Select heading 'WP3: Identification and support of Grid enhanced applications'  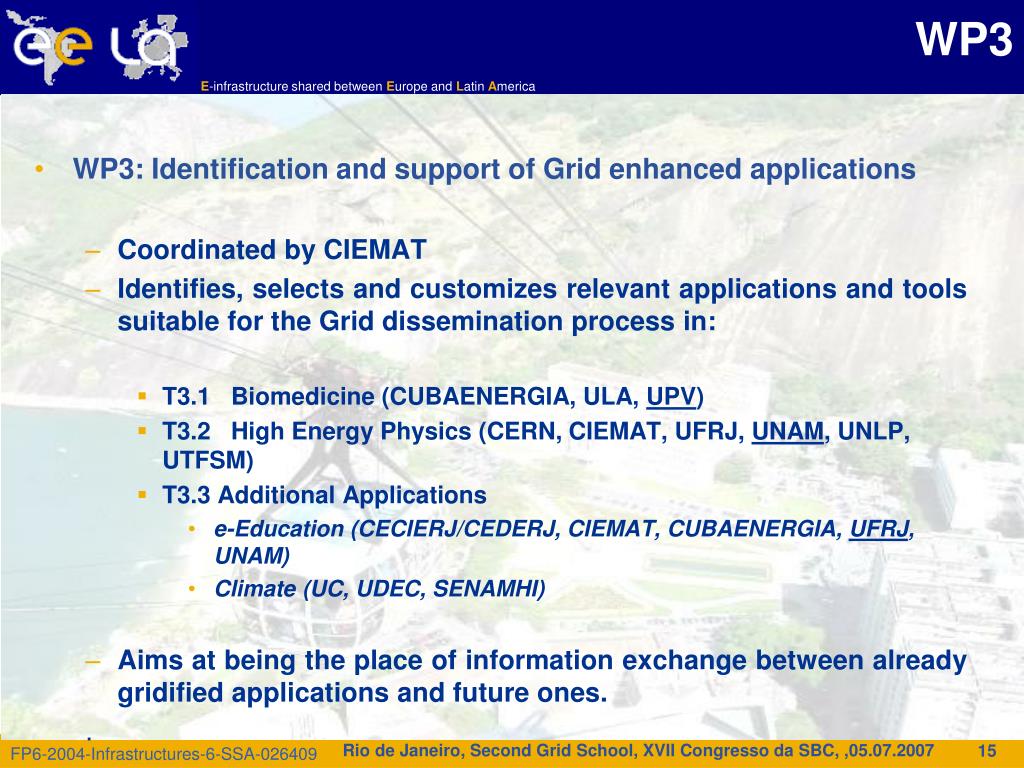pyautogui.click(x=494, y=169)
